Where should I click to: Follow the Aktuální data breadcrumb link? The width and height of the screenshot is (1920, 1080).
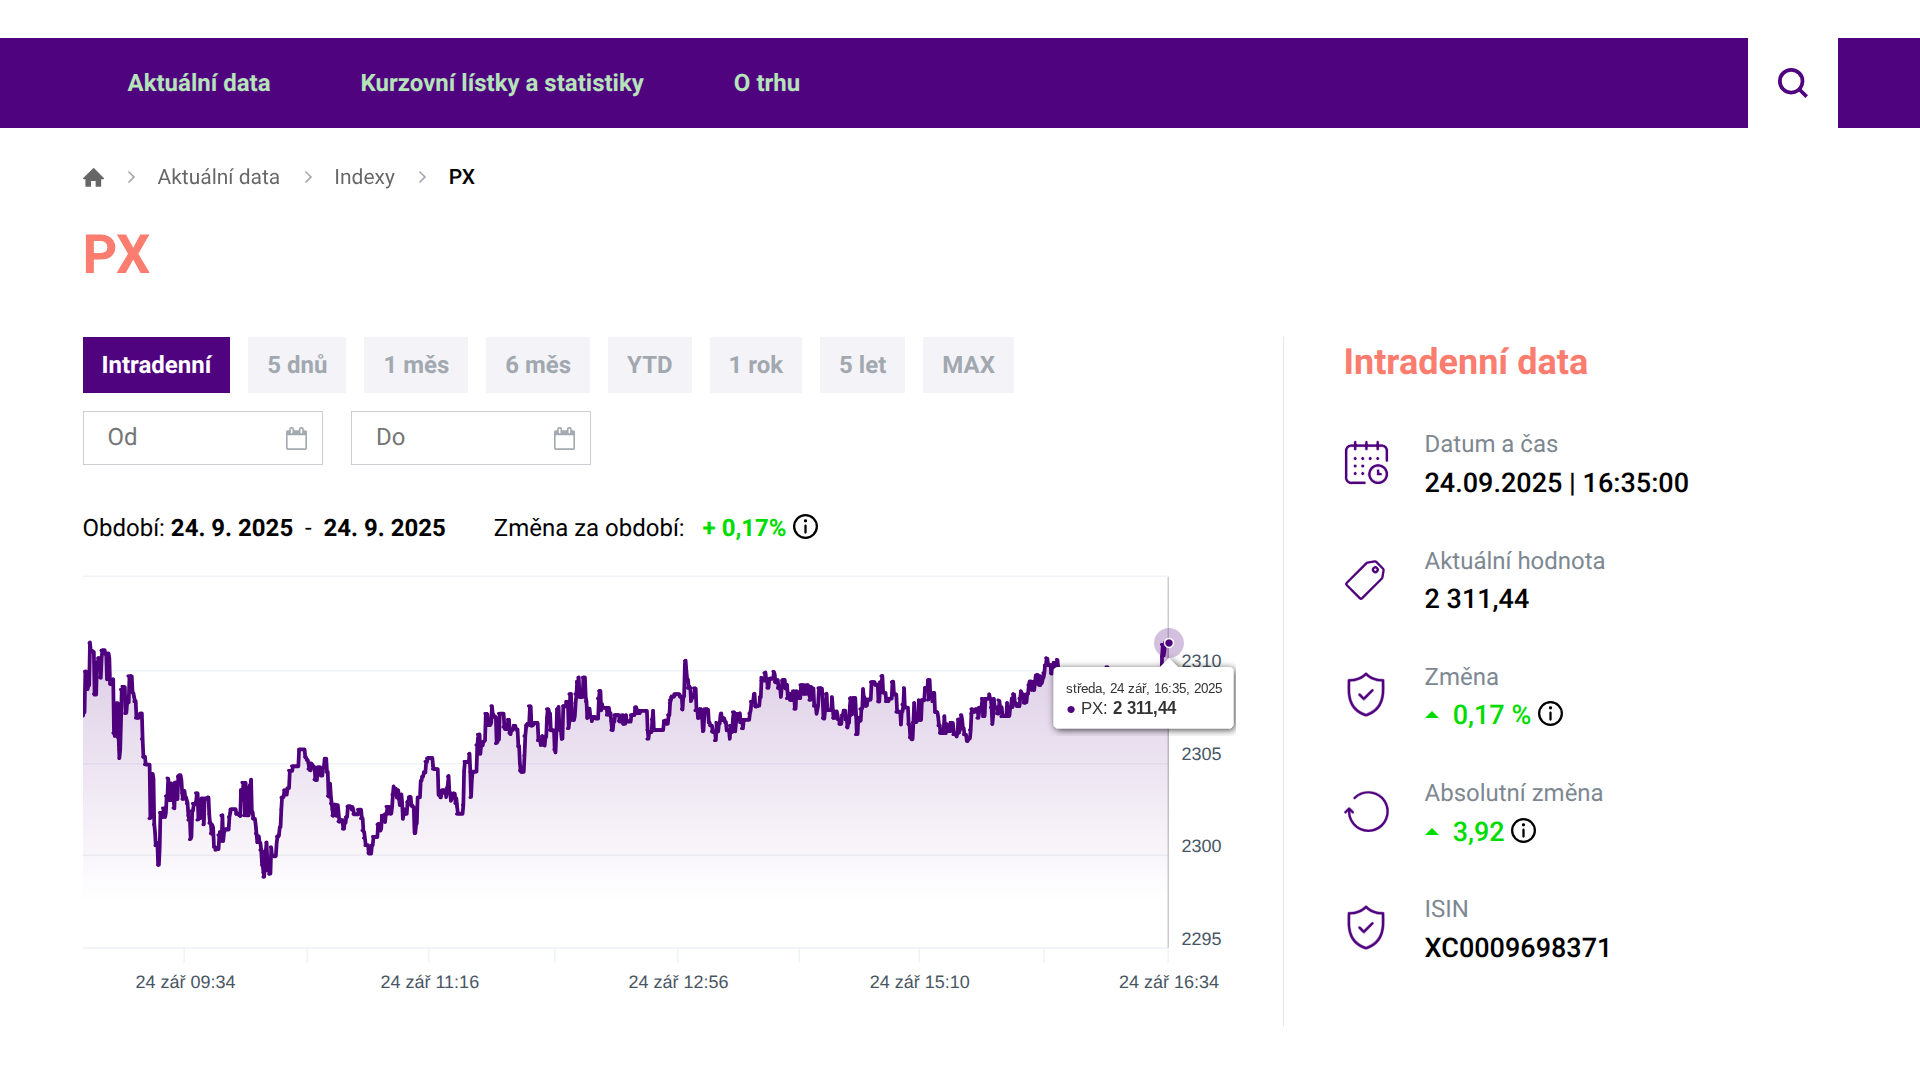pos(218,177)
